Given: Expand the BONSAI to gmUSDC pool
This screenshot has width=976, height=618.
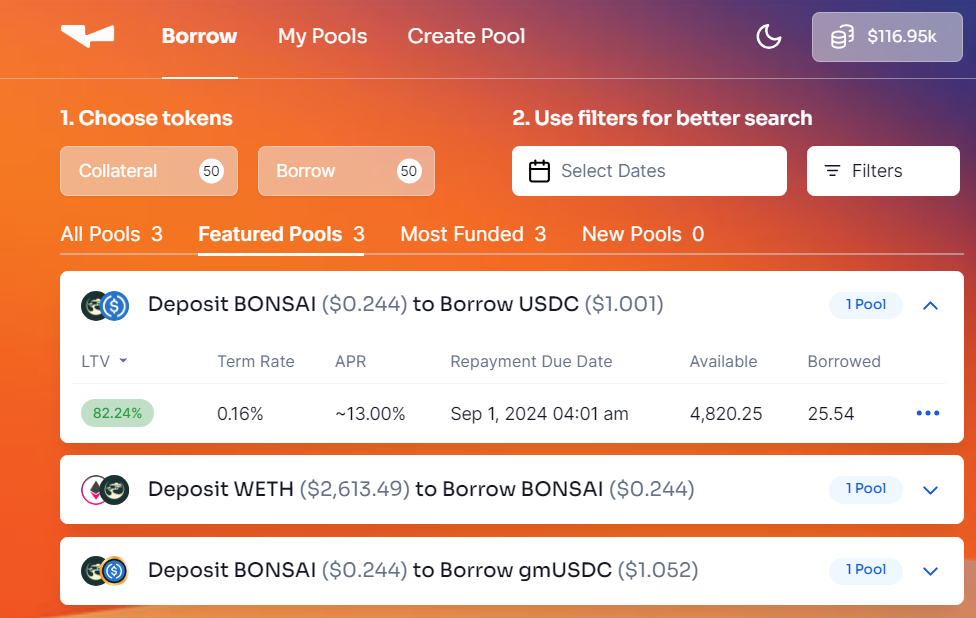Looking at the screenshot, I should pyautogui.click(x=930, y=571).
